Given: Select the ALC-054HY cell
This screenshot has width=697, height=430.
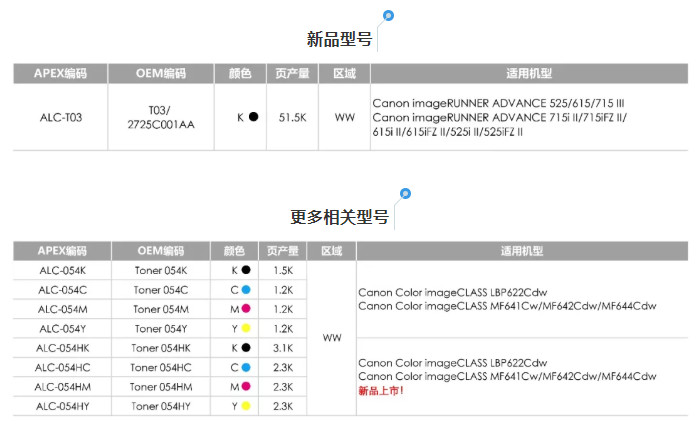Looking at the screenshot, I should pyautogui.click(x=63, y=406).
